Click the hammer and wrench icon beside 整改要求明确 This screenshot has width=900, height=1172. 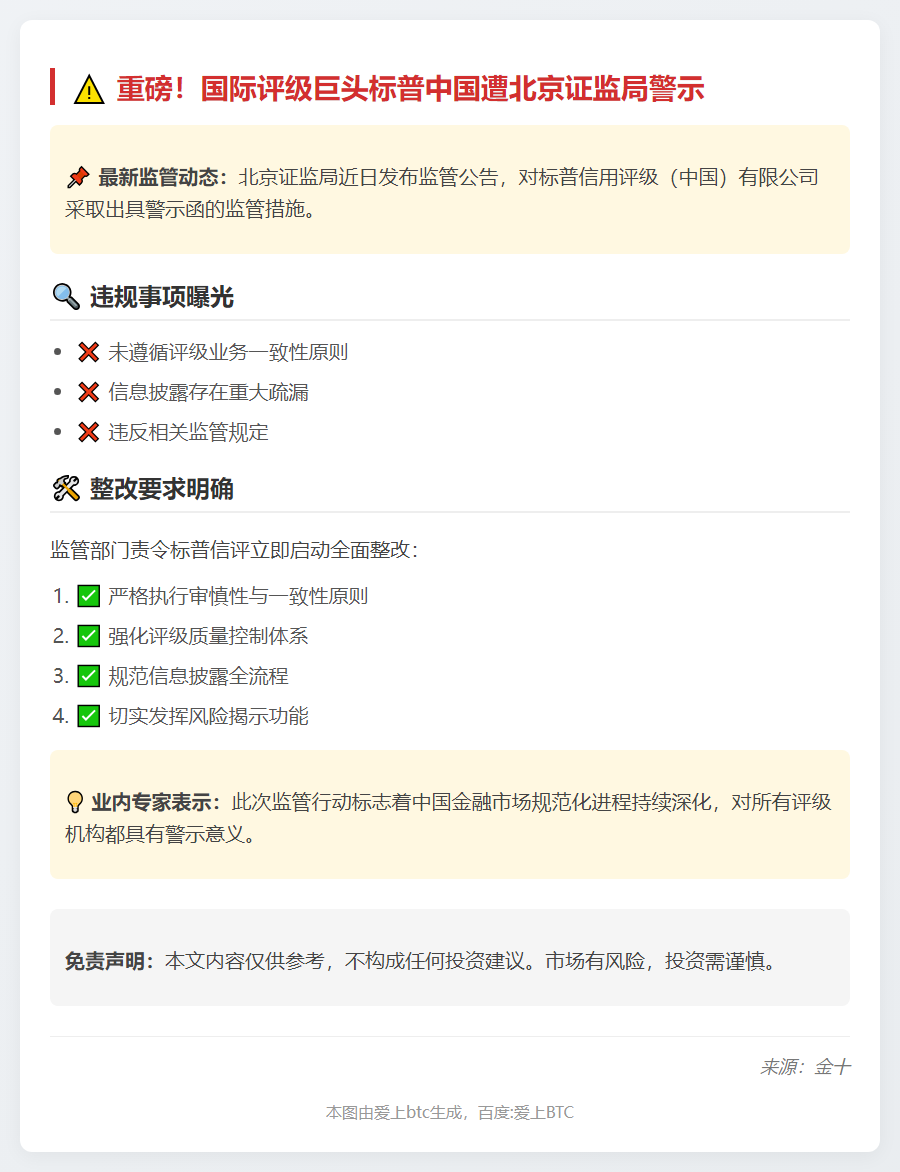click(65, 488)
